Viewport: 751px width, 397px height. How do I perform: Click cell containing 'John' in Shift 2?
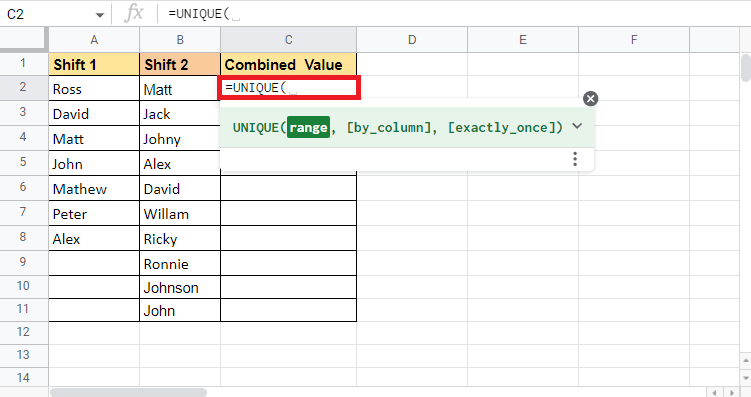180,310
